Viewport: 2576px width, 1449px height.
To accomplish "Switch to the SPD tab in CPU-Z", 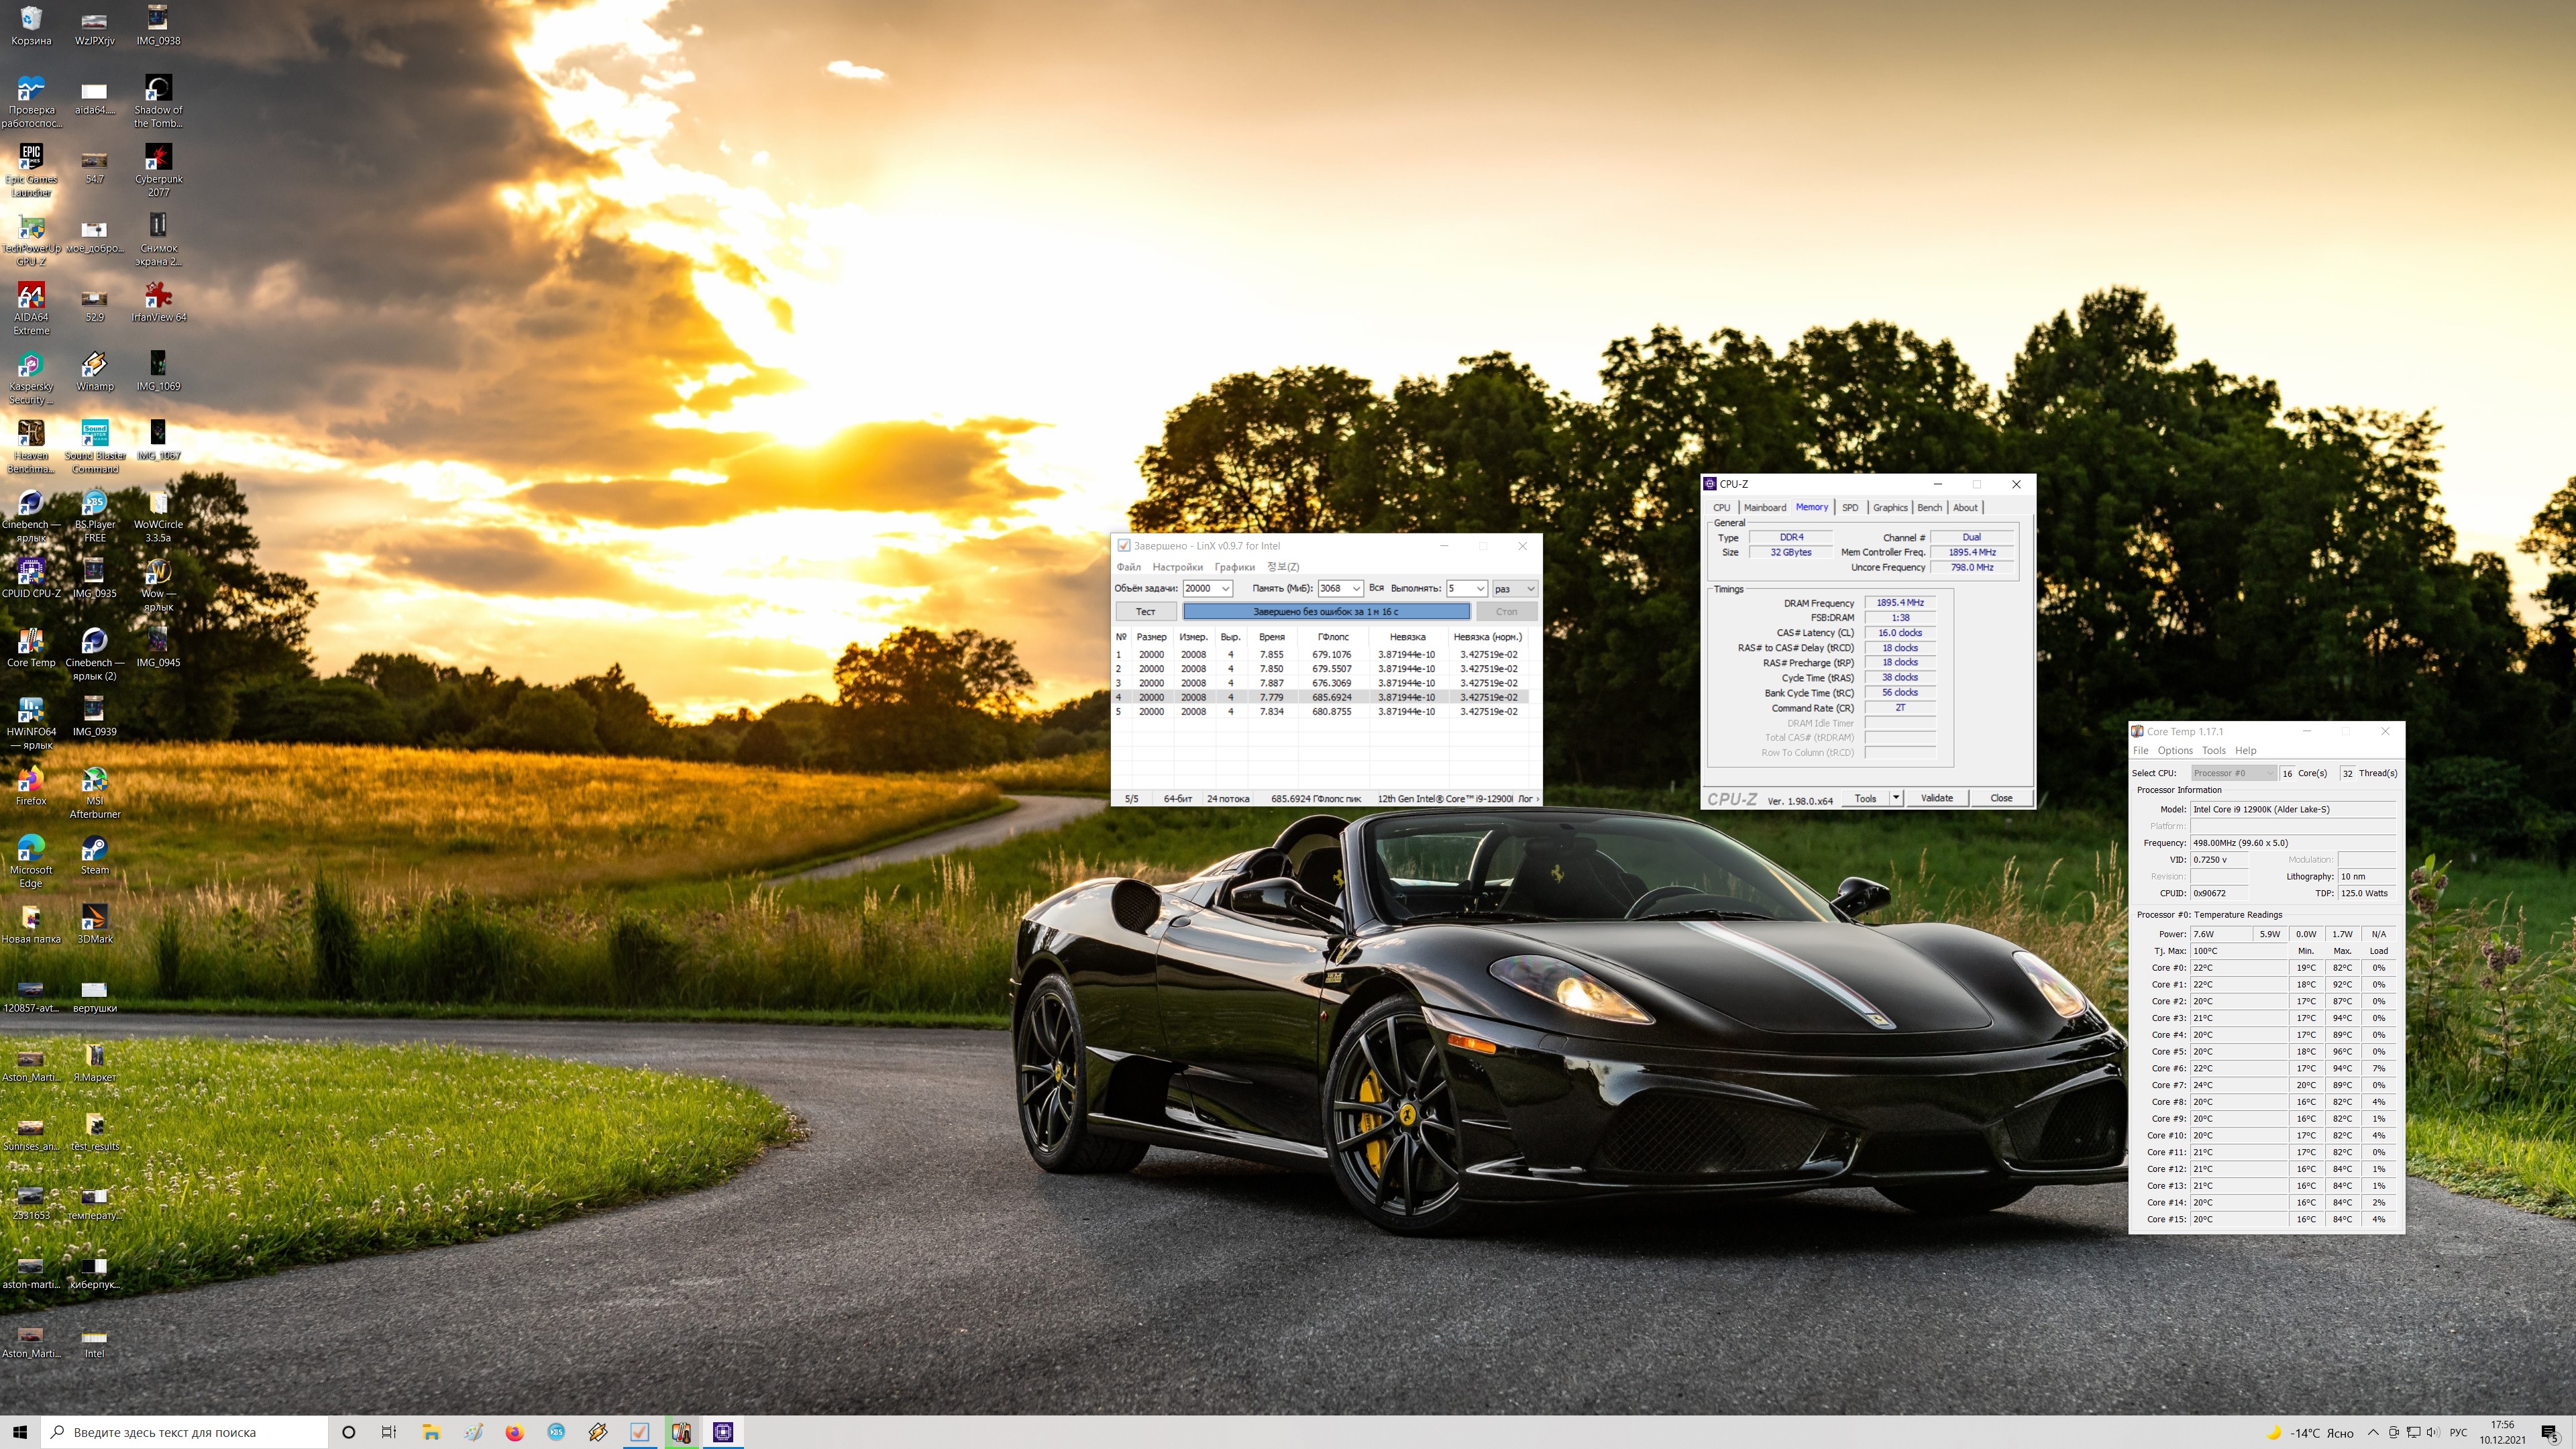I will [x=1849, y=508].
